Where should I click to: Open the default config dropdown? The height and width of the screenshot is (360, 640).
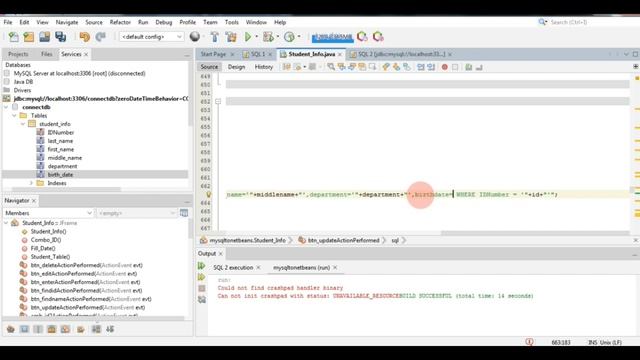click(151, 37)
